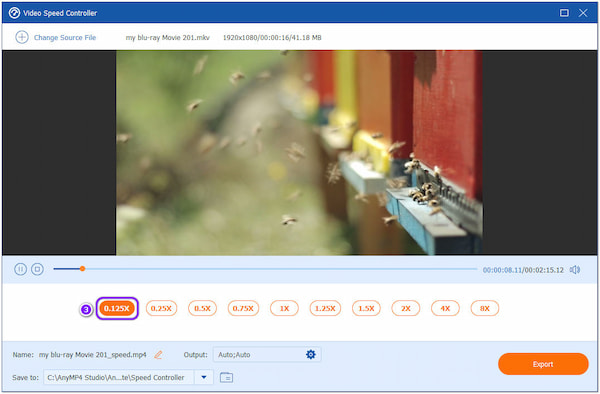Click the 1920x1080/00:00:16/41.18 MB info text
The width and height of the screenshot is (600, 394).
272,37
